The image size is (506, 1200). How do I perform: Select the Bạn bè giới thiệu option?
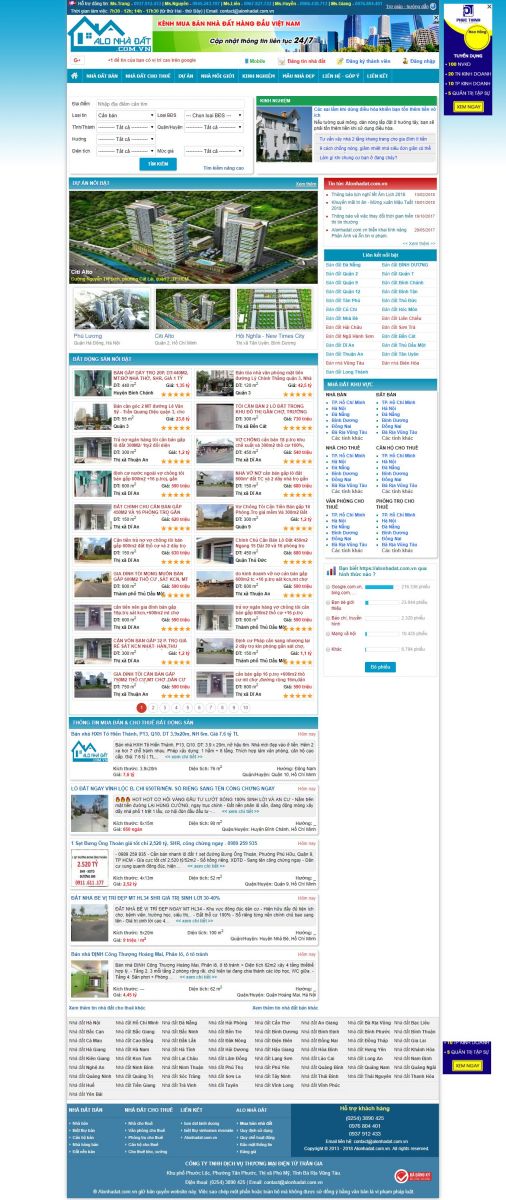(x=328, y=603)
